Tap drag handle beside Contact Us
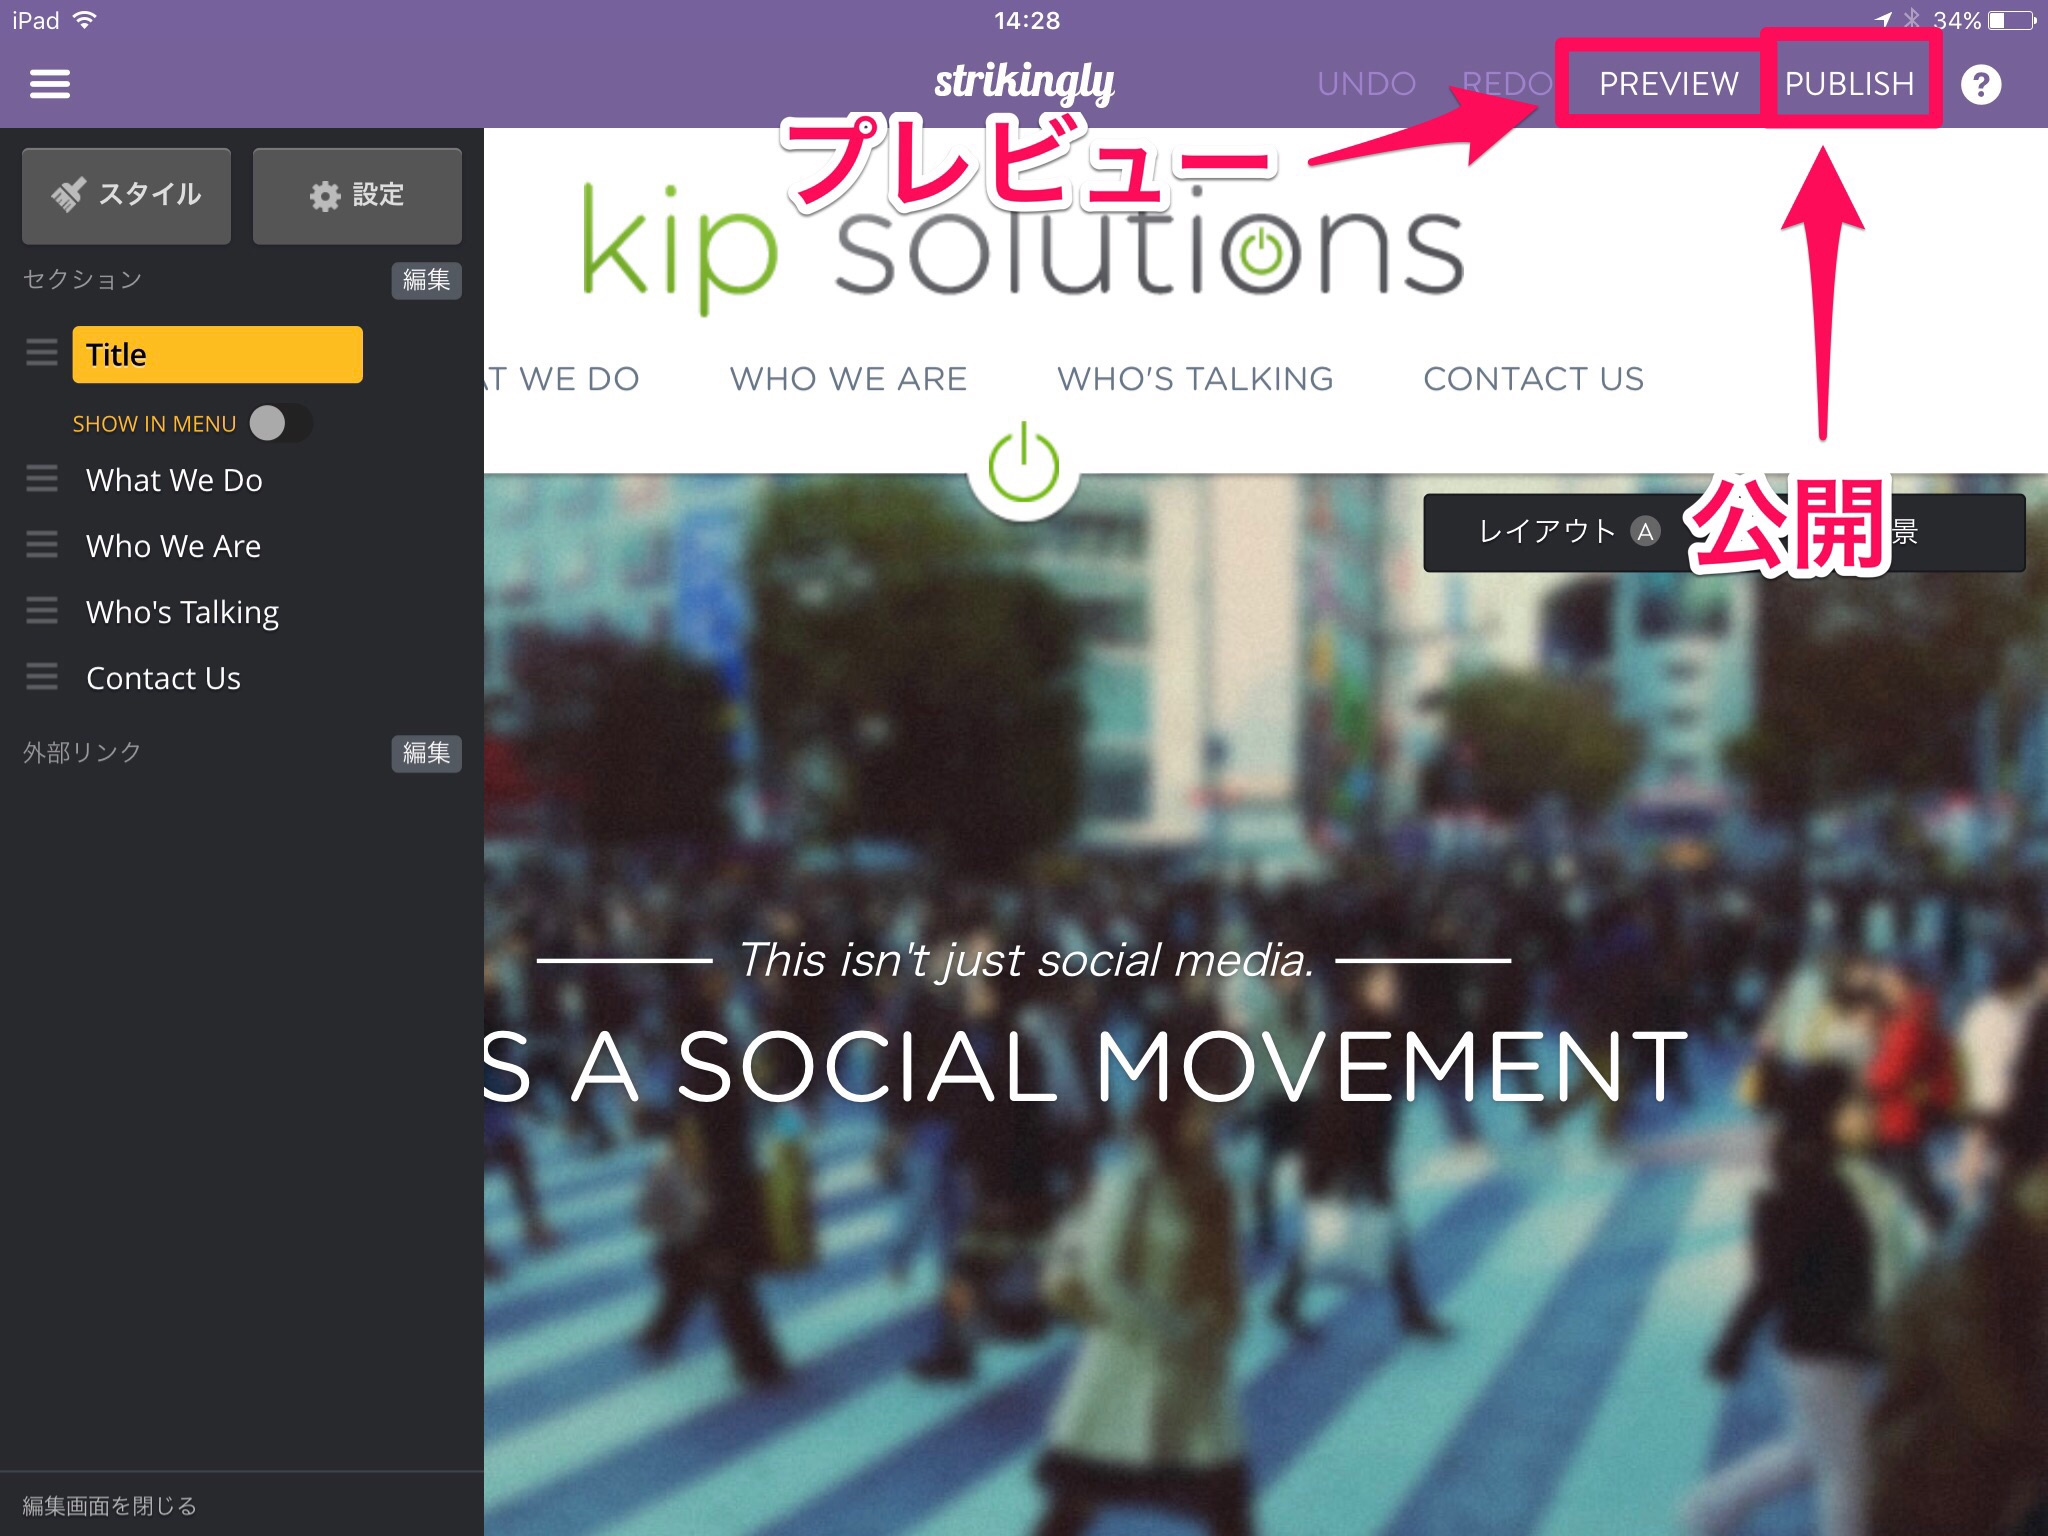2048x1536 pixels. pos(42,677)
